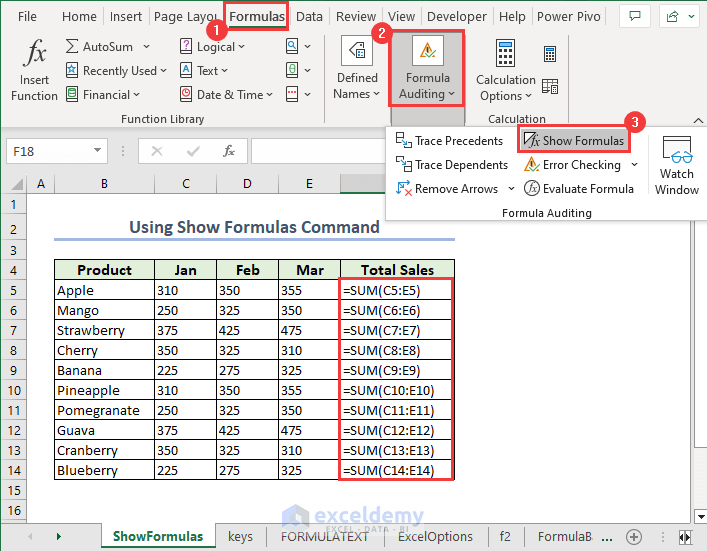
Task: Open the Name Box dropdown arrow
Action: click(x=97, y=150)
